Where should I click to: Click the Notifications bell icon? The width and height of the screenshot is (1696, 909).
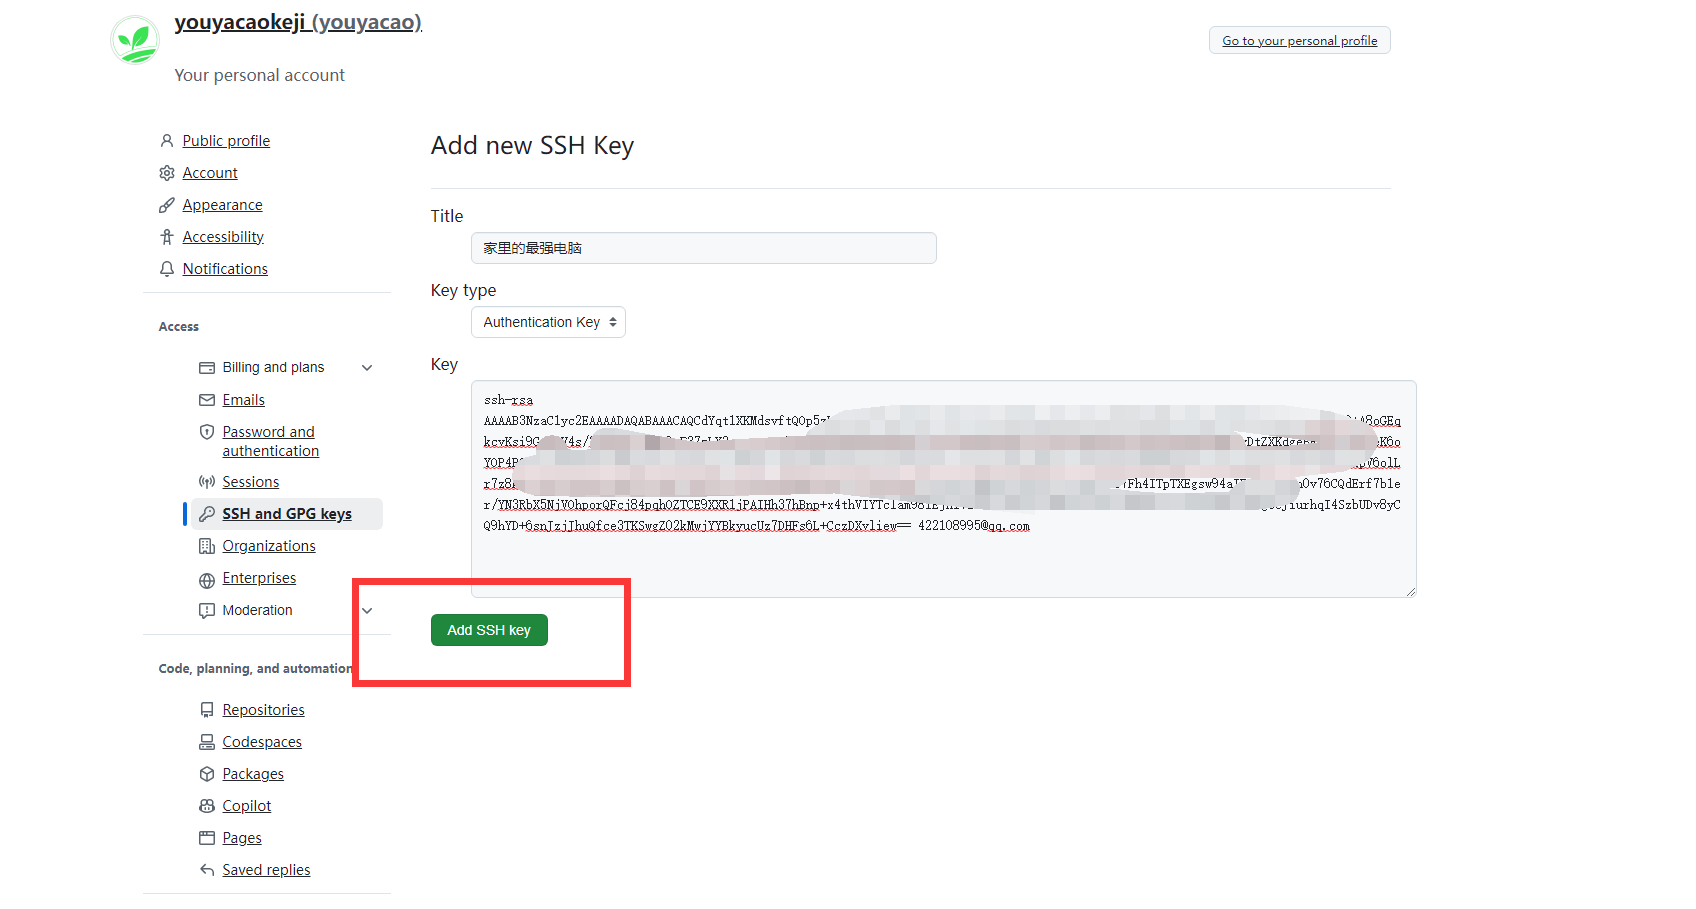click(166, 268)
